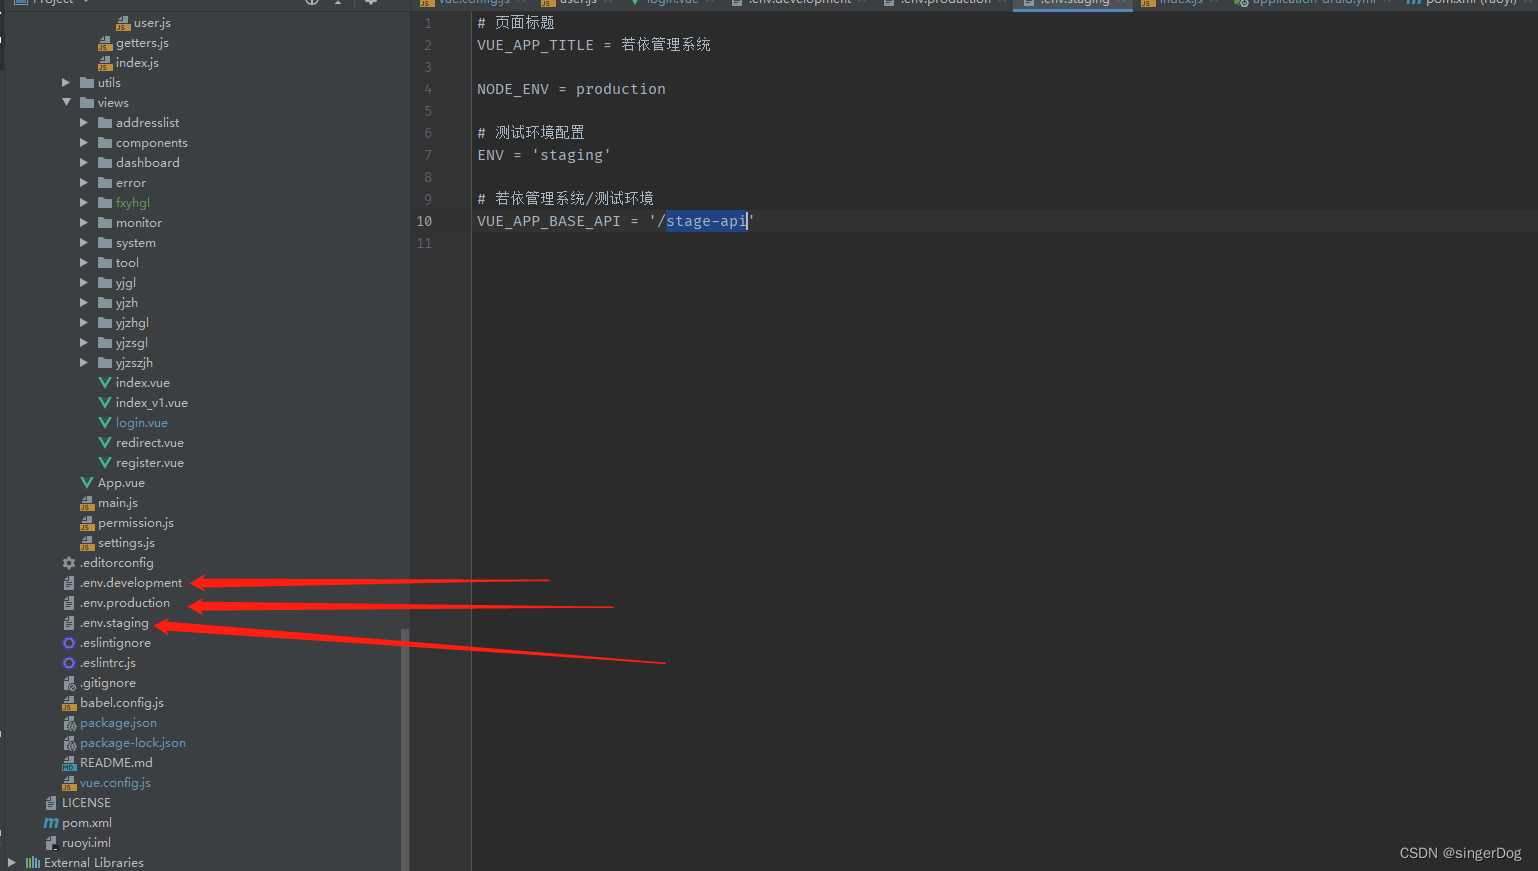Click the JSON icon beside package.json
This screenshot has height=871, width=1538.
(69, 723)
